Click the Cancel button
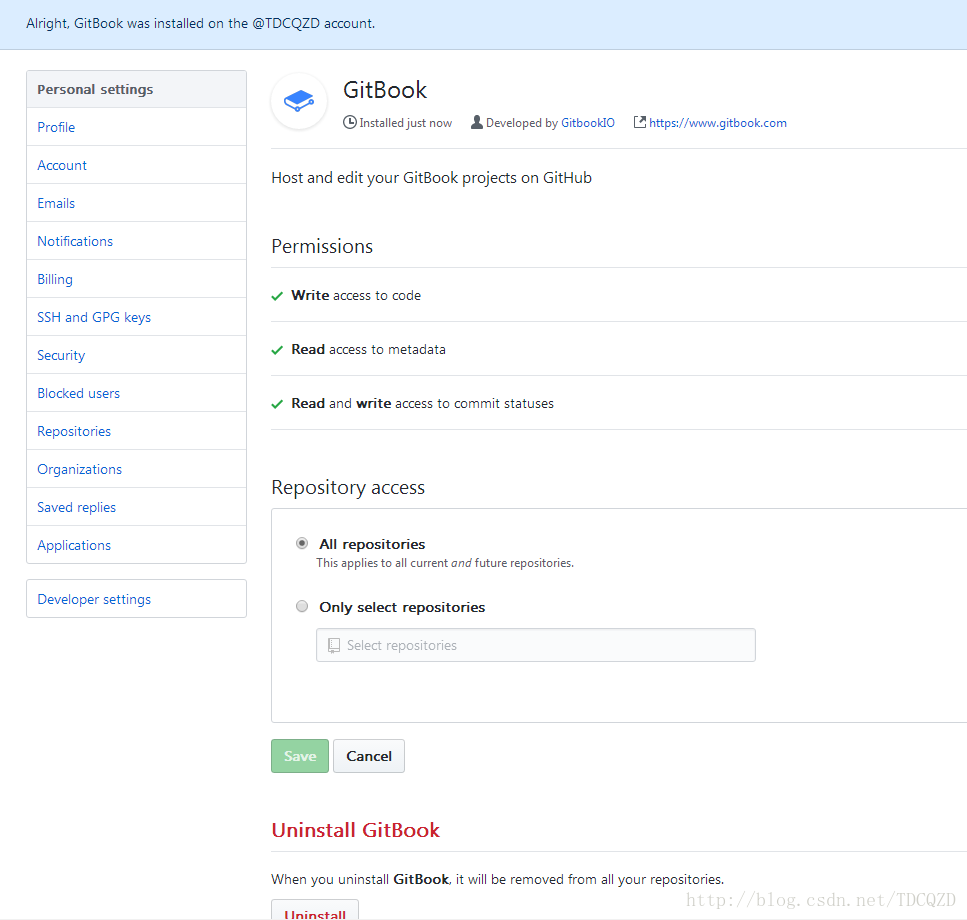This screenshot has width=967, height=920. coord(369,756)
